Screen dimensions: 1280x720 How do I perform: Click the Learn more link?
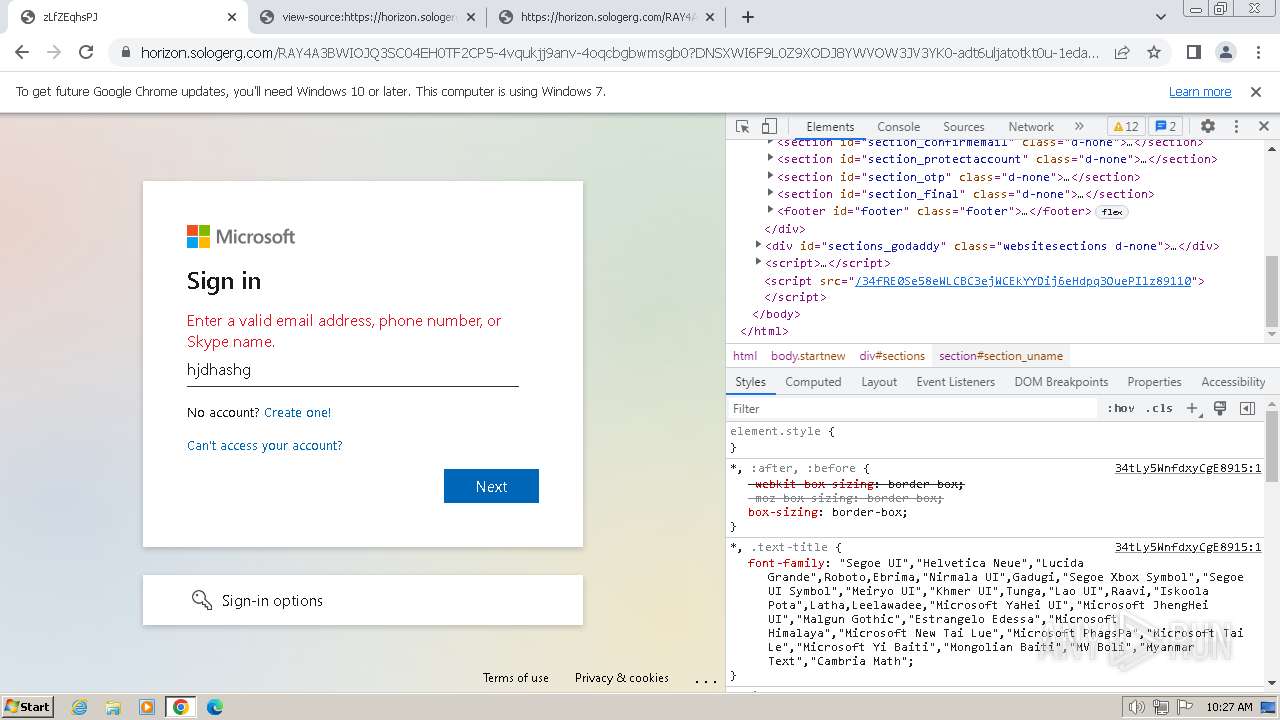[1200, 92]
